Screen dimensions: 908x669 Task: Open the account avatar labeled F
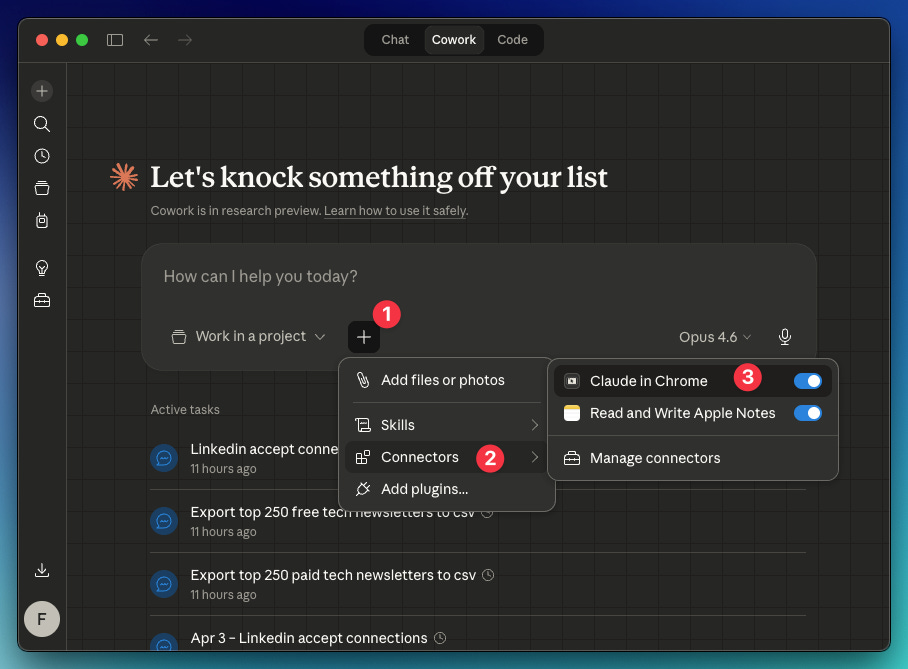coord(42,619)
